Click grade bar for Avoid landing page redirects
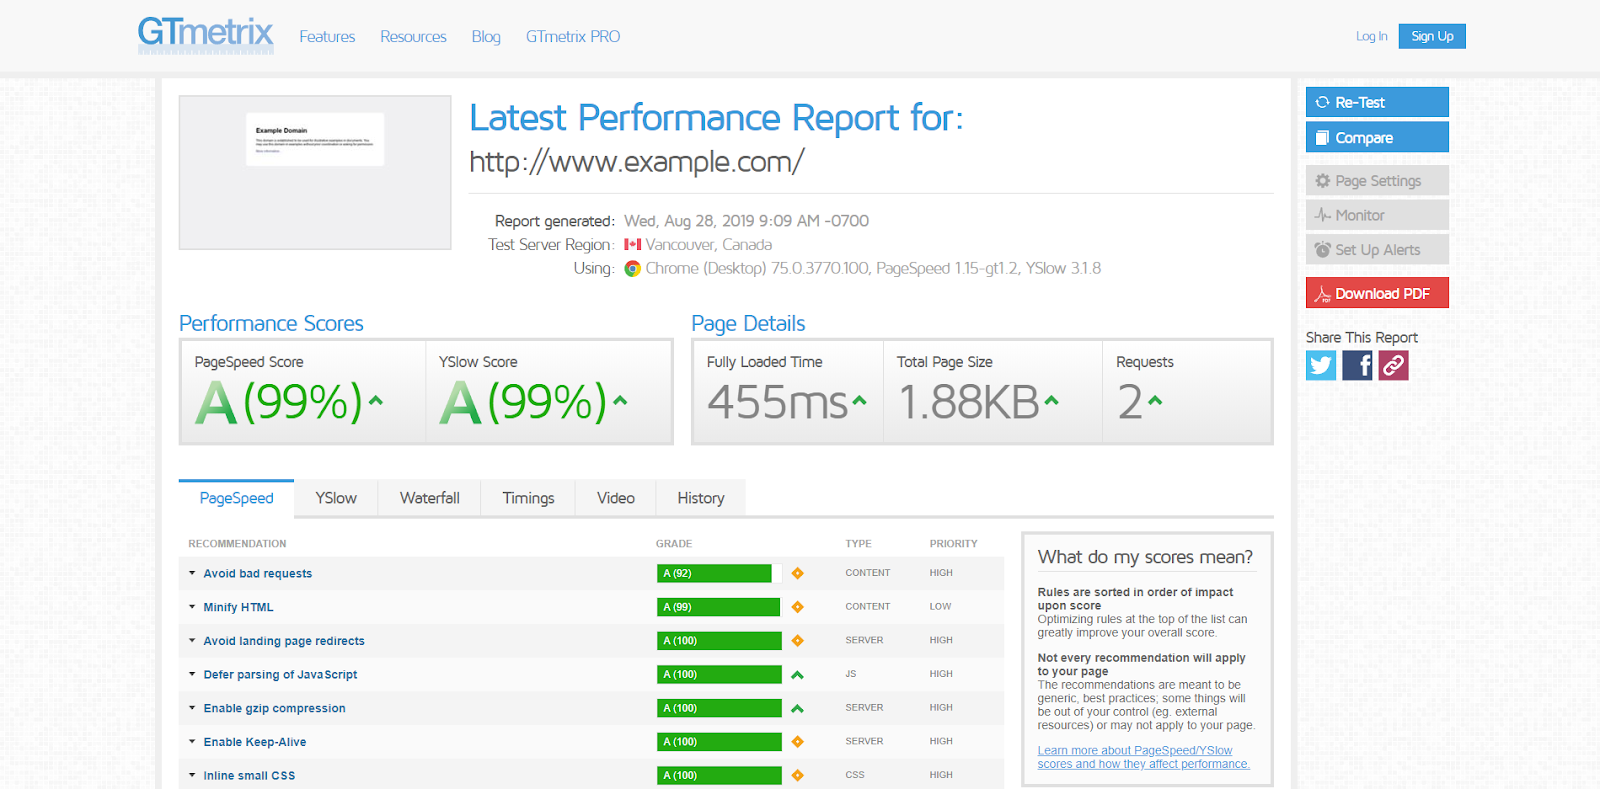 coord(719,641)
